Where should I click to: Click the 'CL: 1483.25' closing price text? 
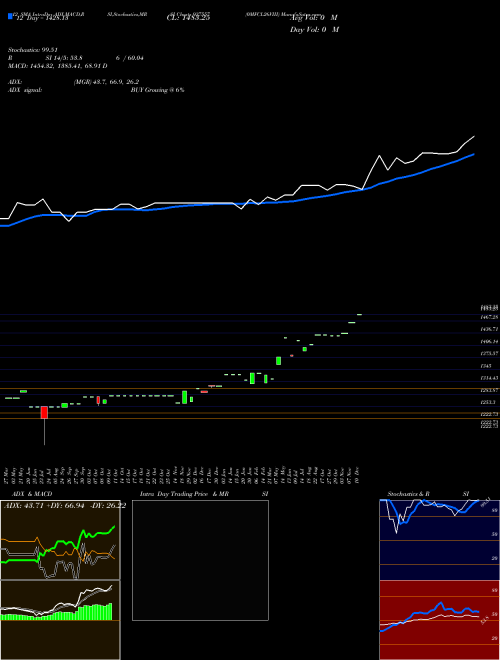point(188,18)
